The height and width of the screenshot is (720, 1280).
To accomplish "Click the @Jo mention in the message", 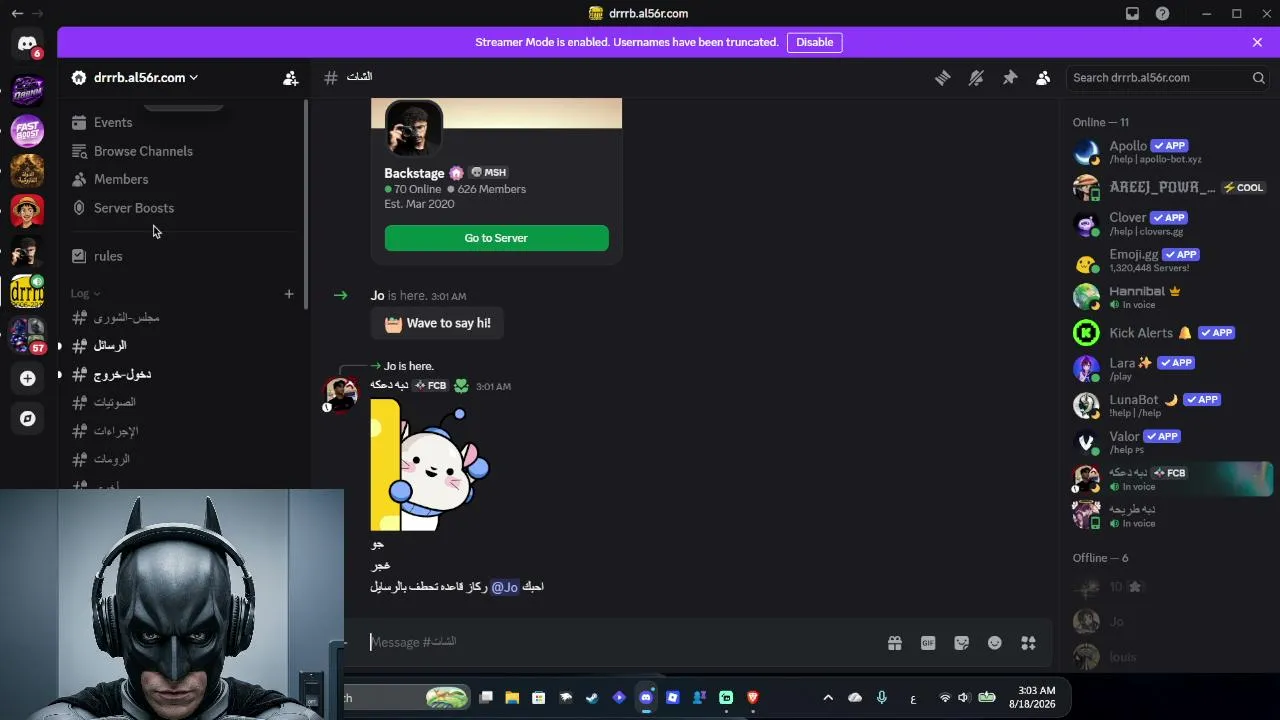I will pos(505,587).
